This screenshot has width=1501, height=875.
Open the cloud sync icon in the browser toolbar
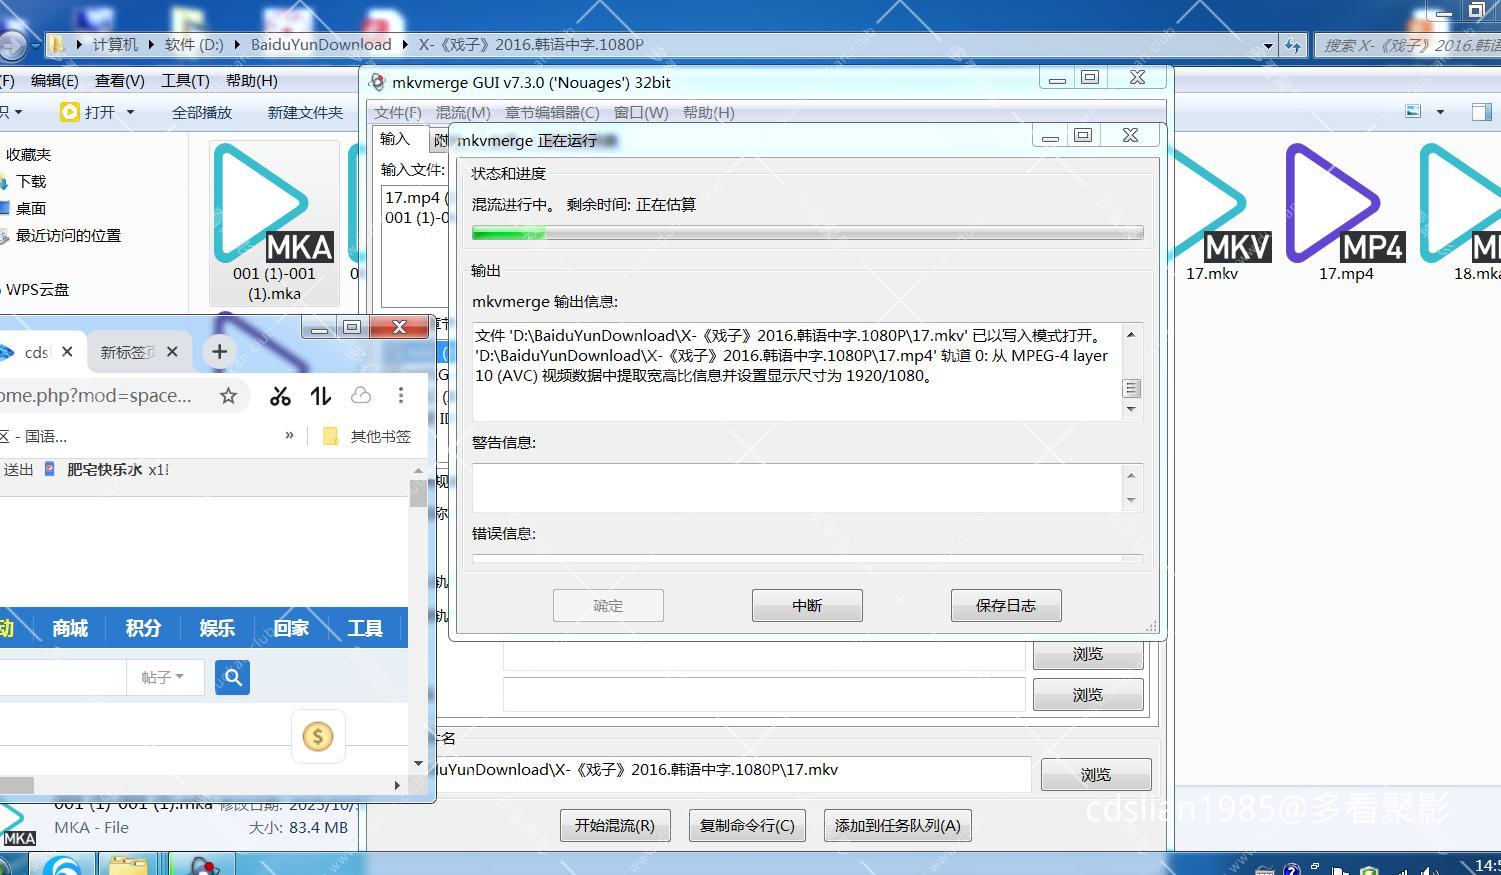(360, 395)
